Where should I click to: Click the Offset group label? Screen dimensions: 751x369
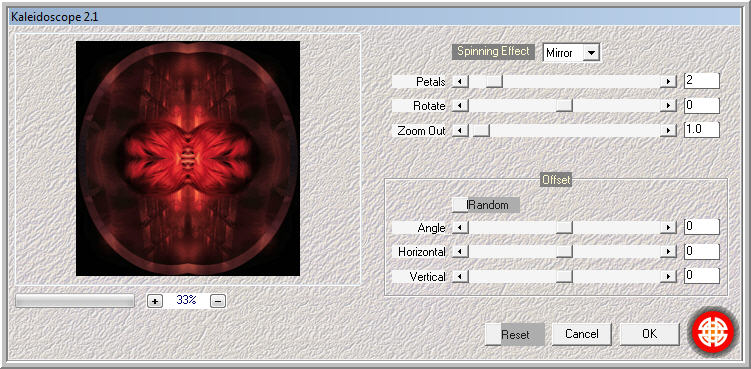(556, 180)
